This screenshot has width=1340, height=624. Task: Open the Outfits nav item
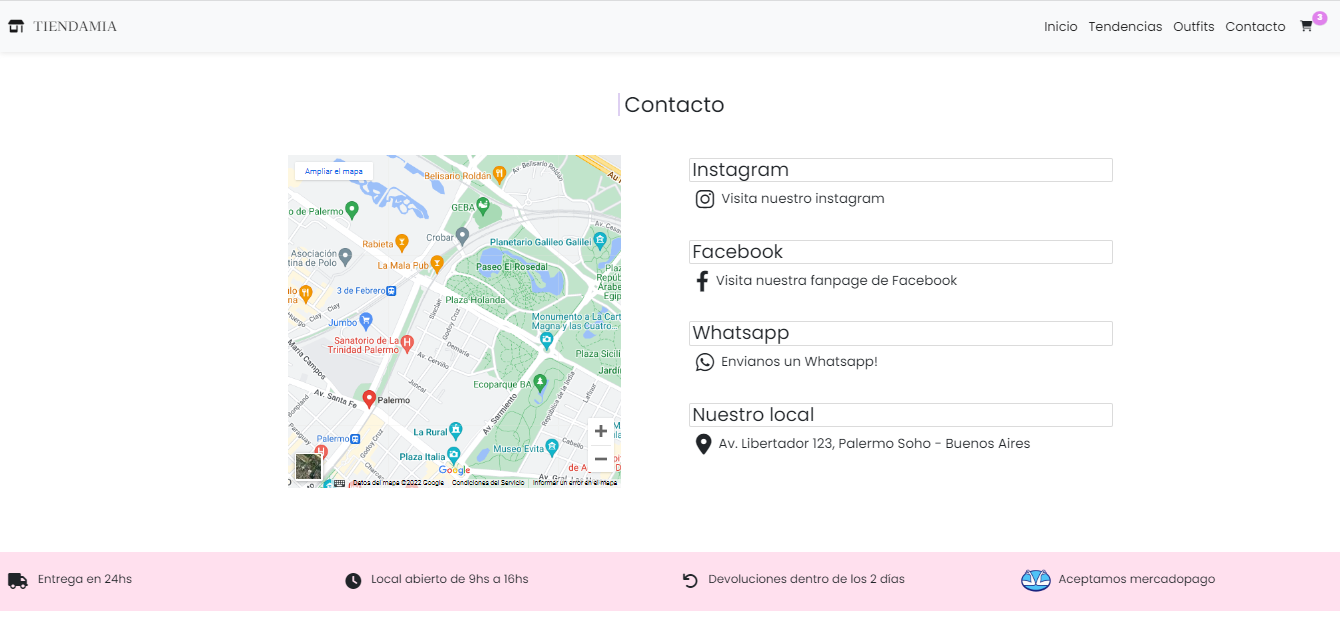pos(1194,27)
